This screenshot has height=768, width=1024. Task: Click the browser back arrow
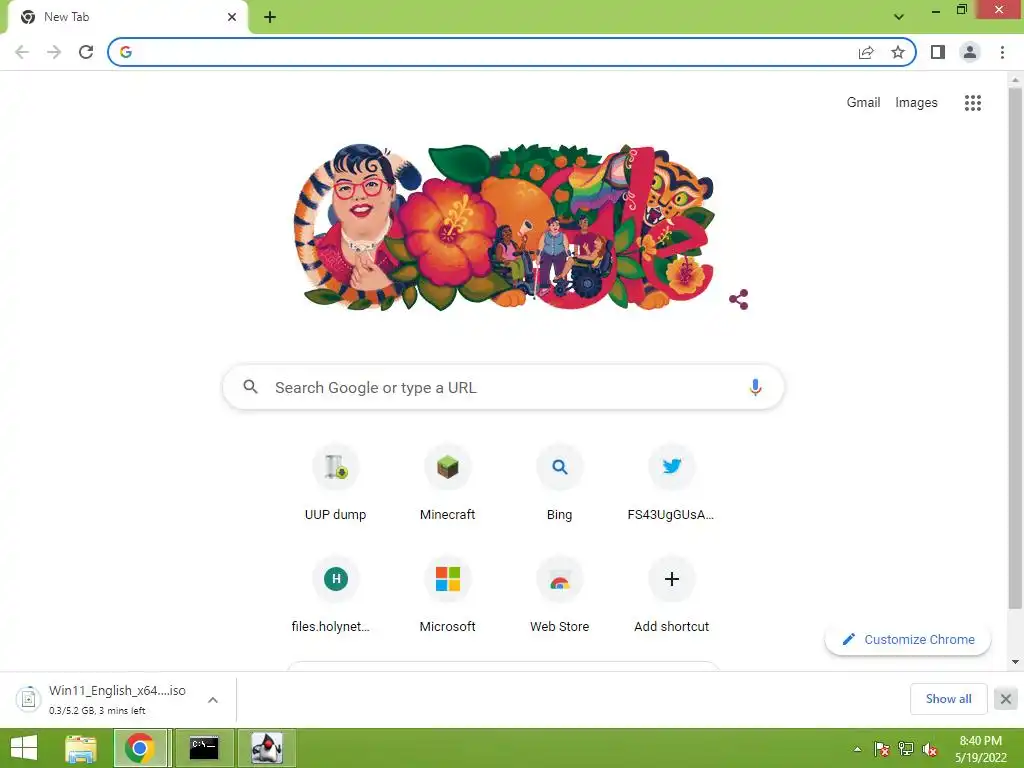(x=22, y=52)
